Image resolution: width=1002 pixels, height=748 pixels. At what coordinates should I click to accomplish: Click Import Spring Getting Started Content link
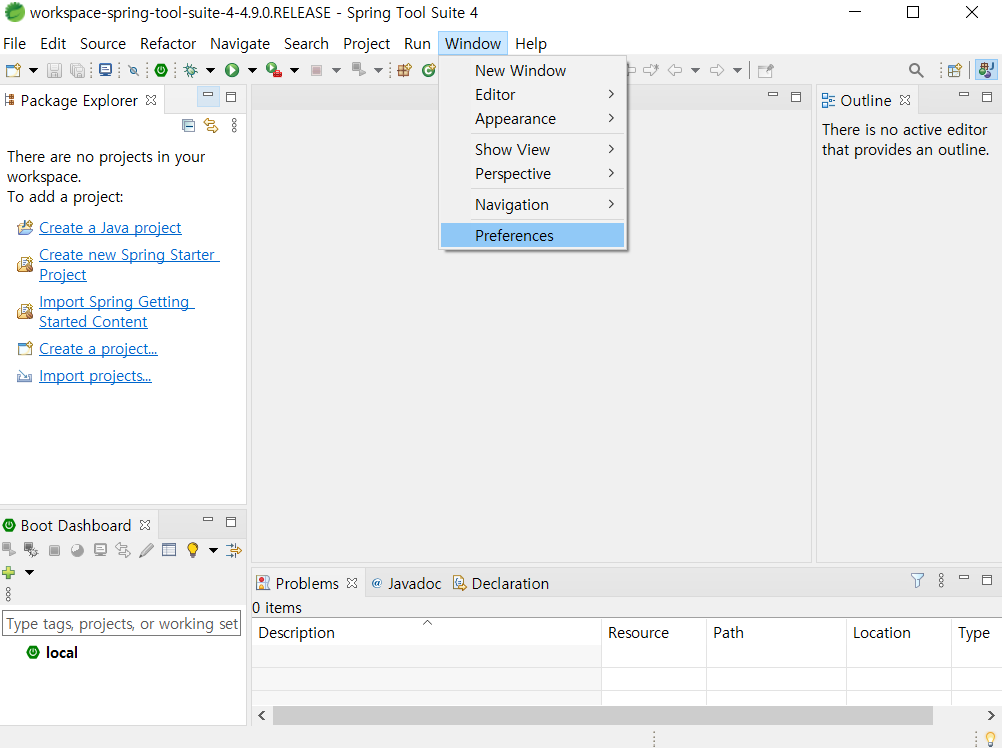click(116, 312)
